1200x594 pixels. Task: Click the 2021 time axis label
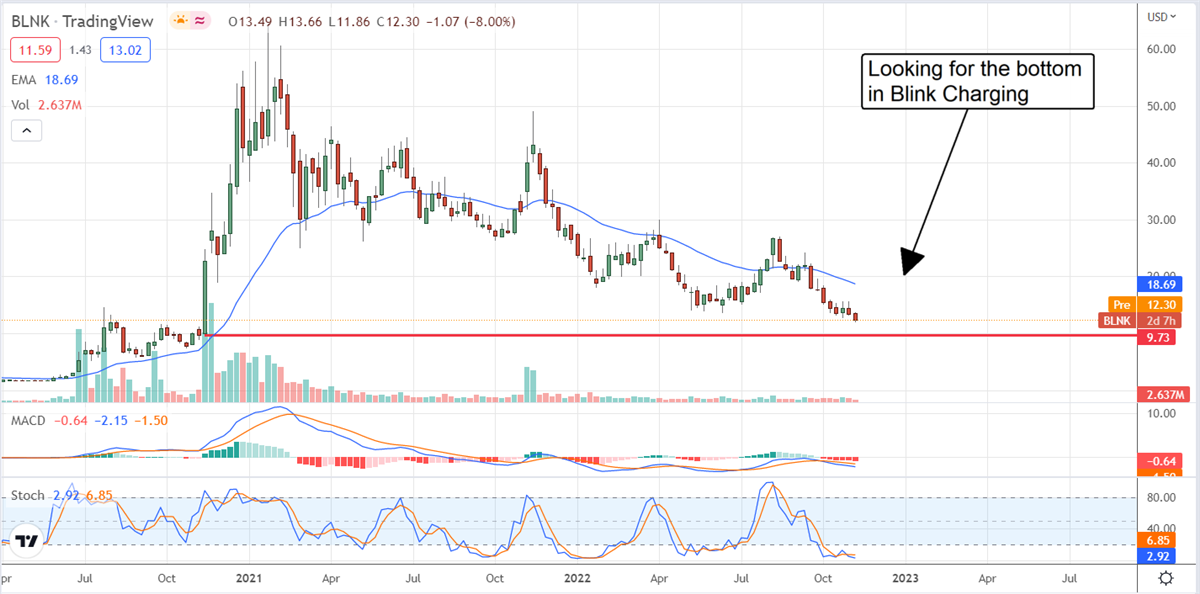tap(250, 578)
